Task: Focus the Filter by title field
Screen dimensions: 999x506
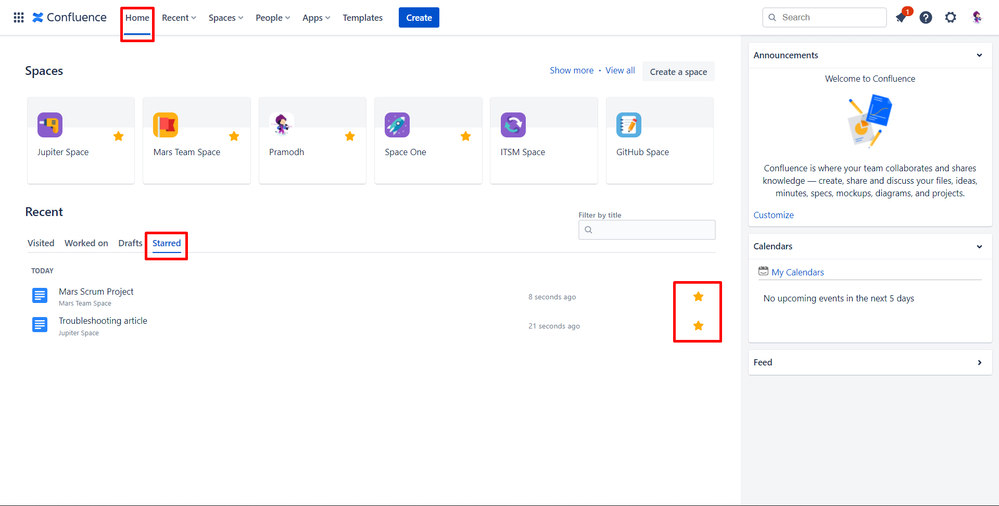Action: point(647,230)
